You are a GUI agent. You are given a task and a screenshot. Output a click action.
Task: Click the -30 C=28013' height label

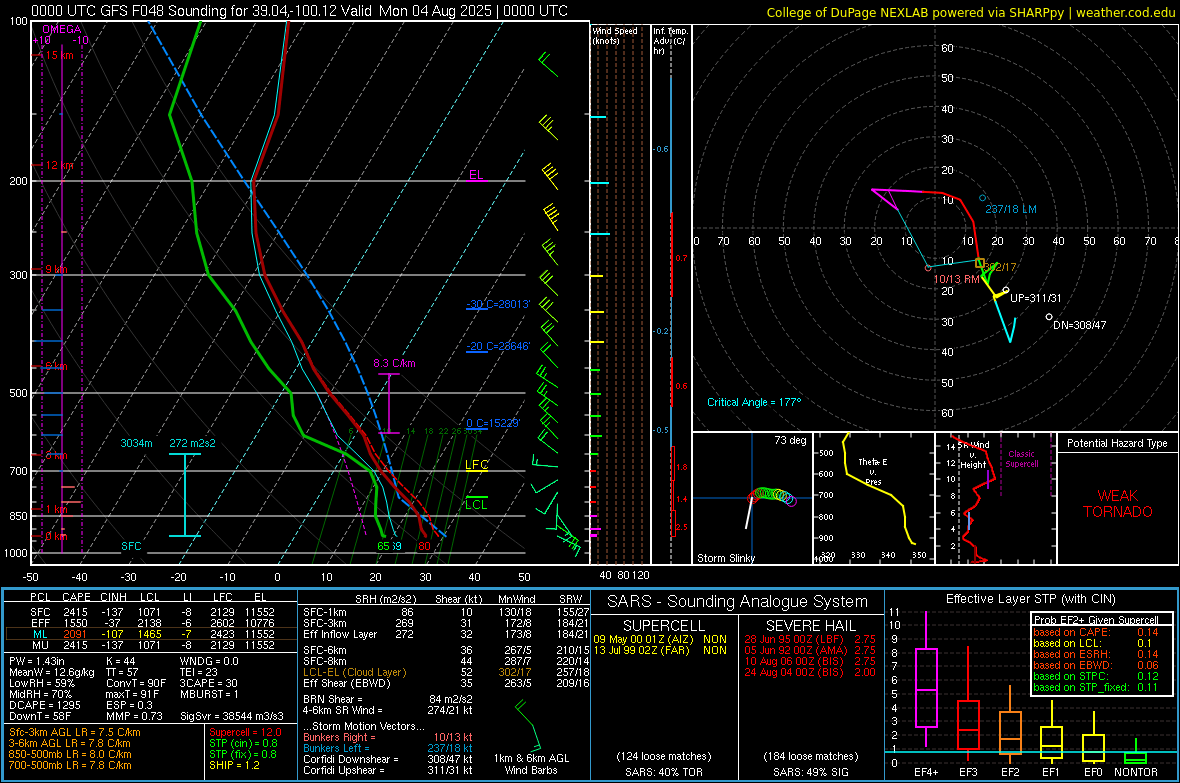click(x=498, y=304)
